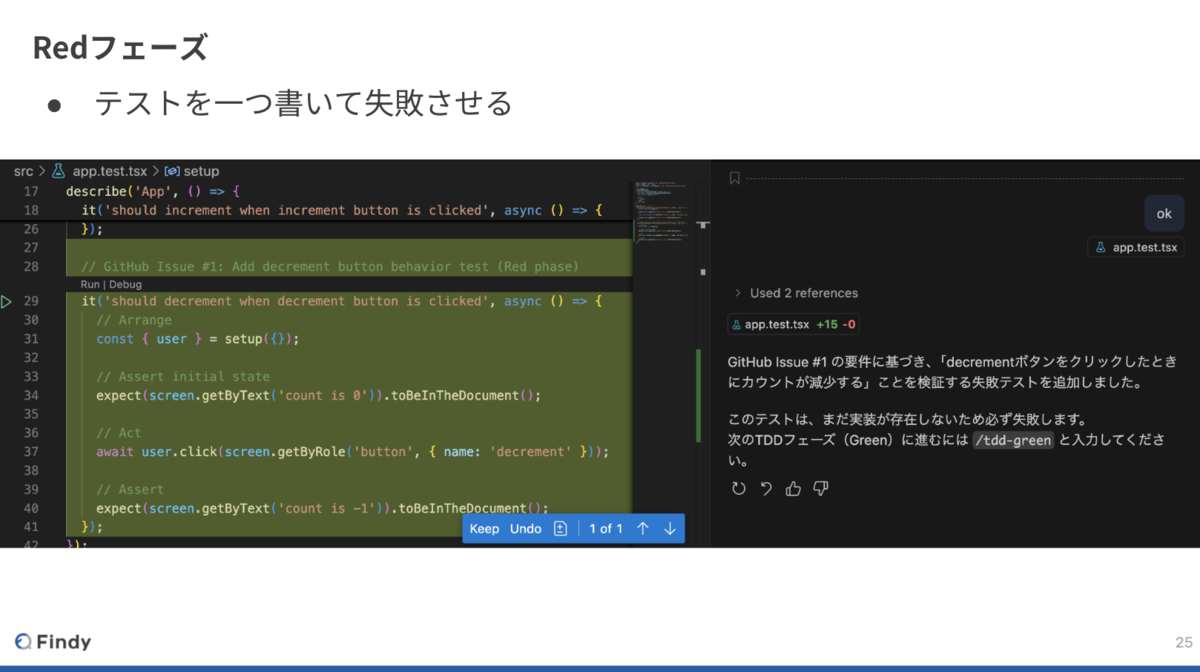Click the next-change down arrow
1200x672 pixels.
coord(669,528)
